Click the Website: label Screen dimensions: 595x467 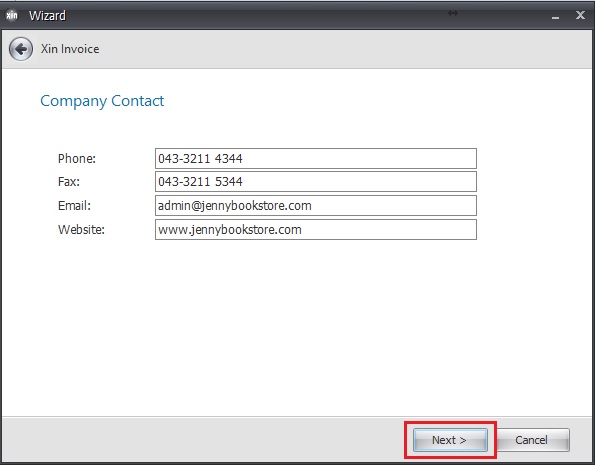[x=81, y=230]
